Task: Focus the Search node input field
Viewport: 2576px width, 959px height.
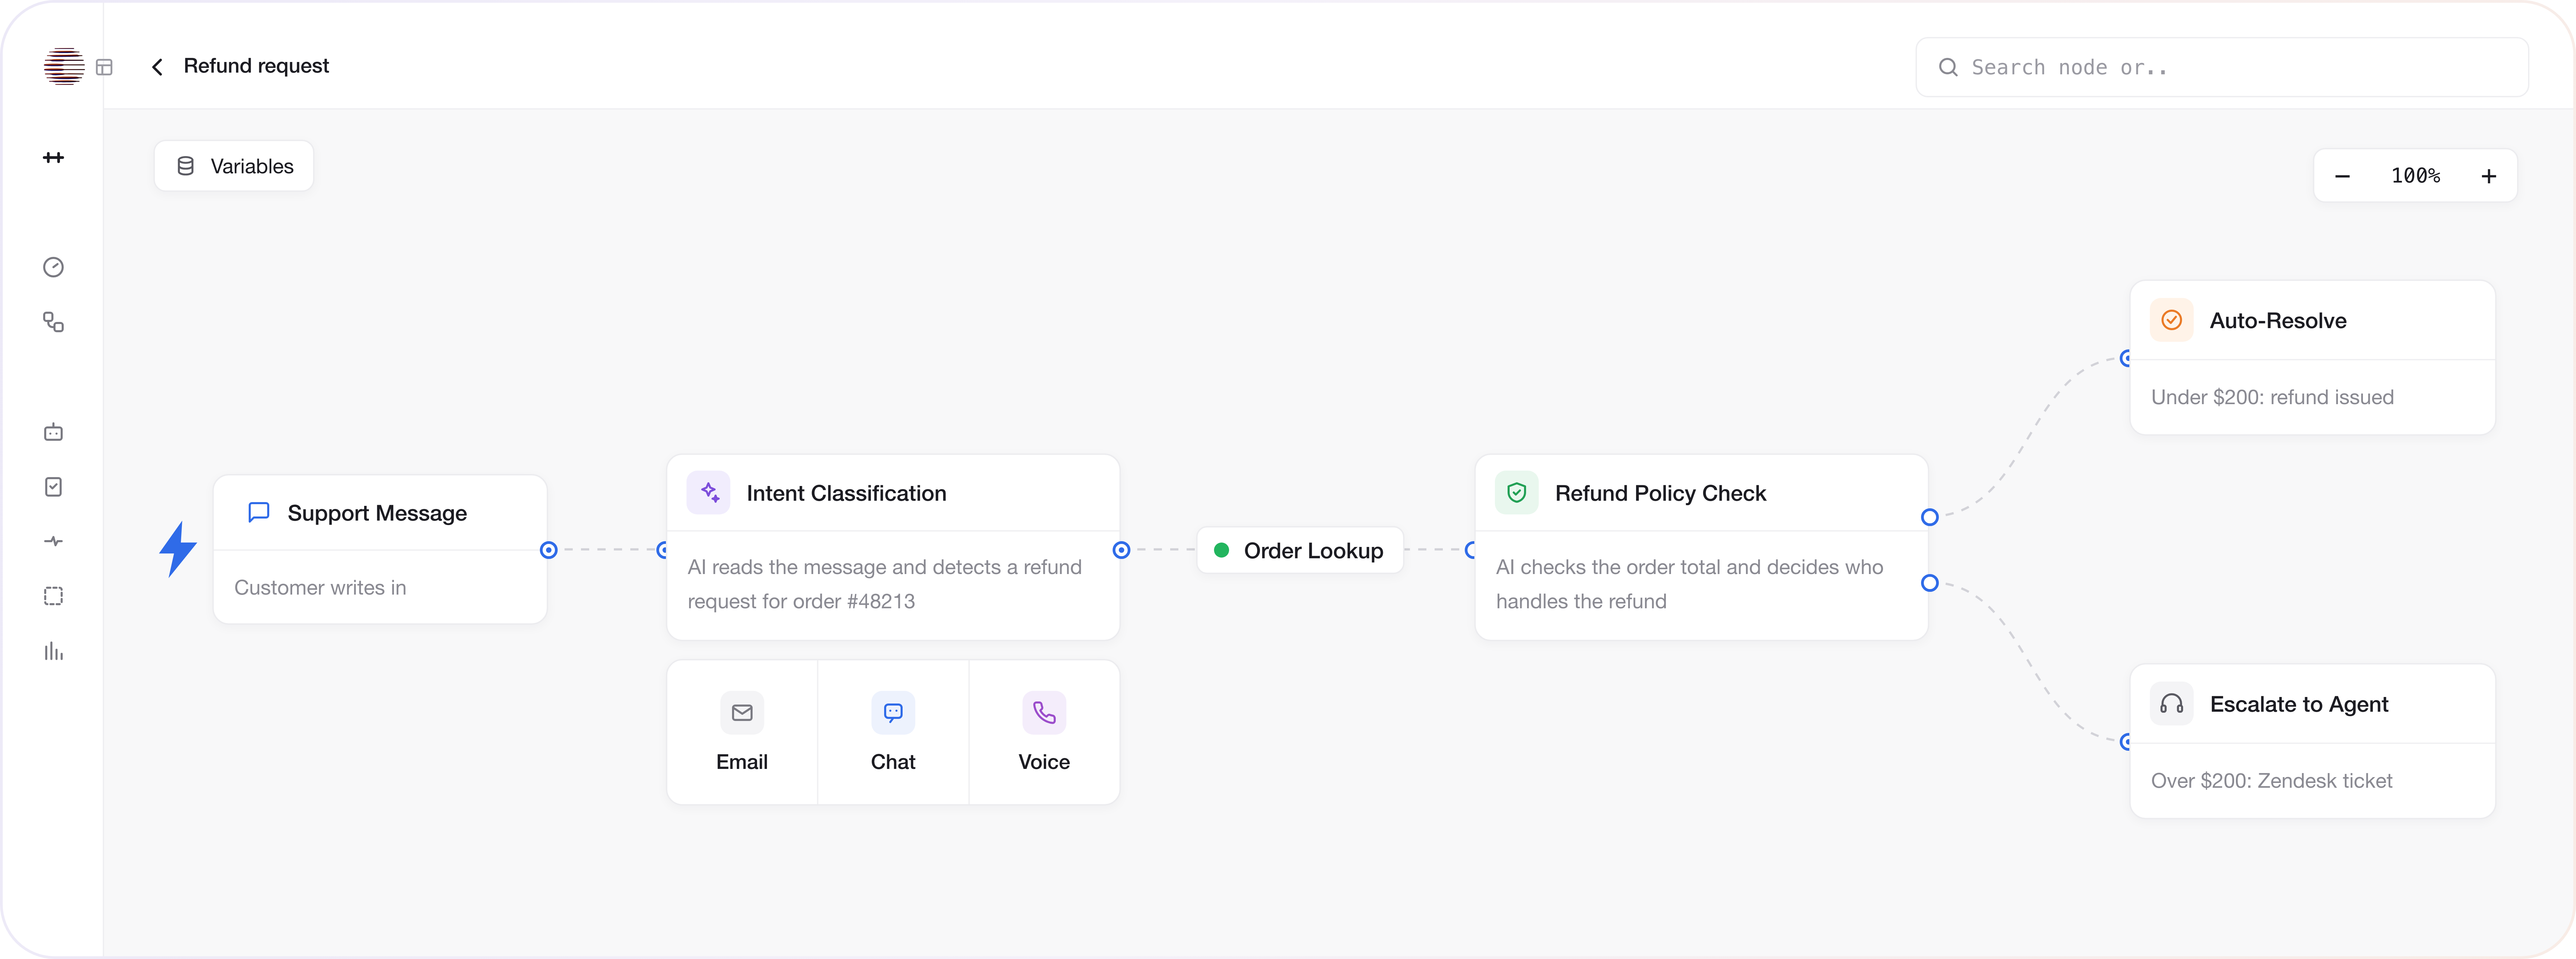Action: (x=2222, y=67)
